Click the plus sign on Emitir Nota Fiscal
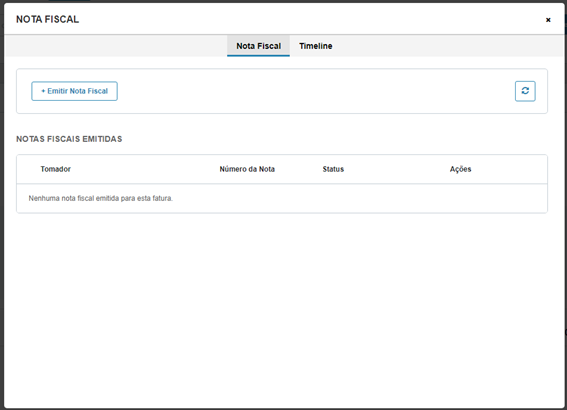The image size is (567, 410). (x=43, y=91)
